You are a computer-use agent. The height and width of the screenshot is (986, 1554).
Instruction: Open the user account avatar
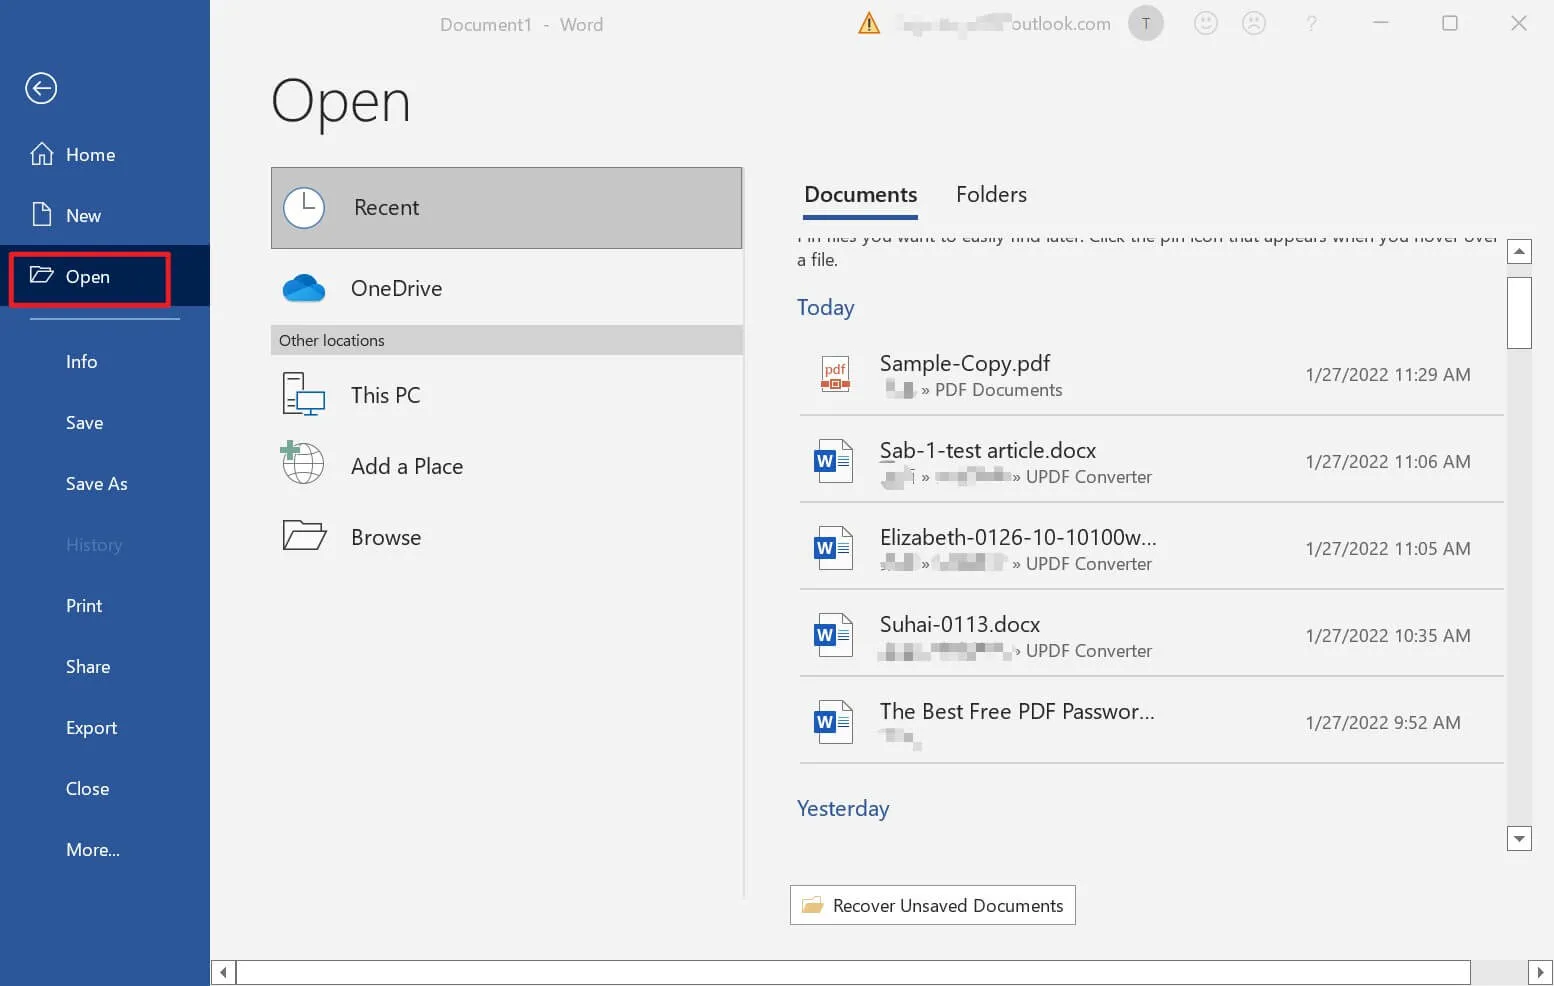point(1146,23)
